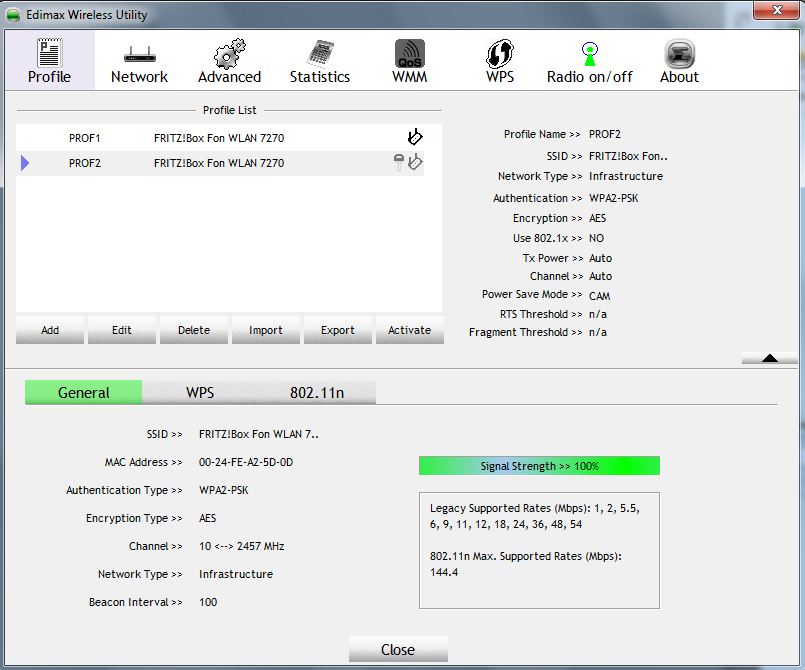Open the Network router icon

click(140, 54)
